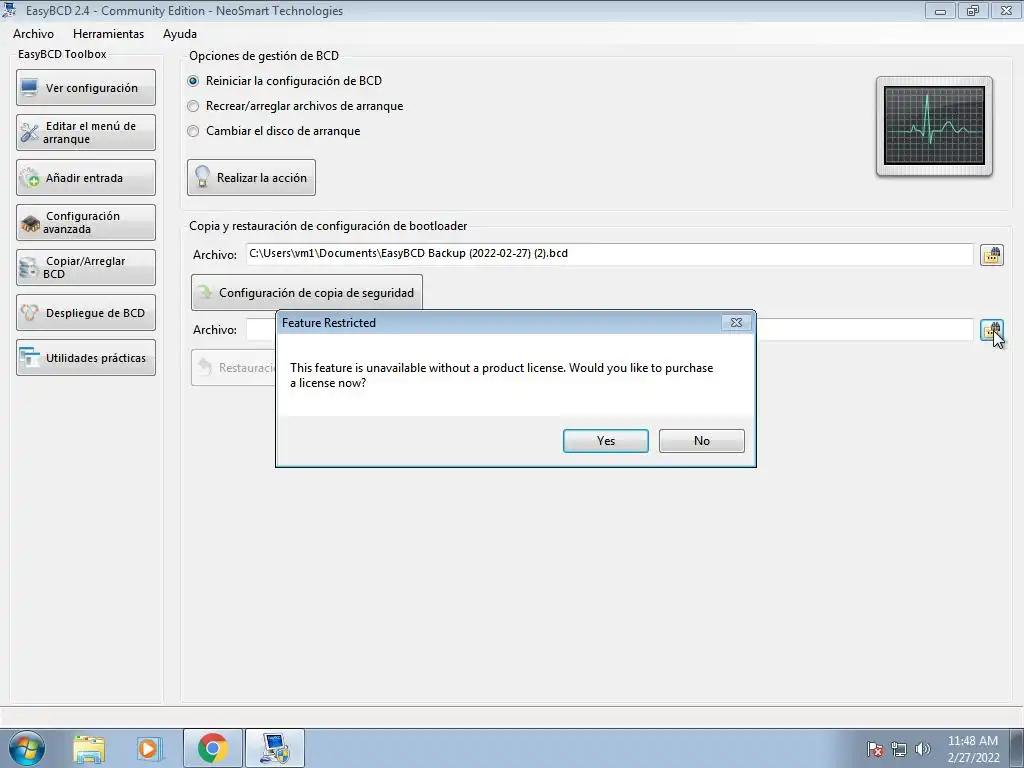
Task: Click the partially hidden Restauración button
Action: (x=234, y=368)
